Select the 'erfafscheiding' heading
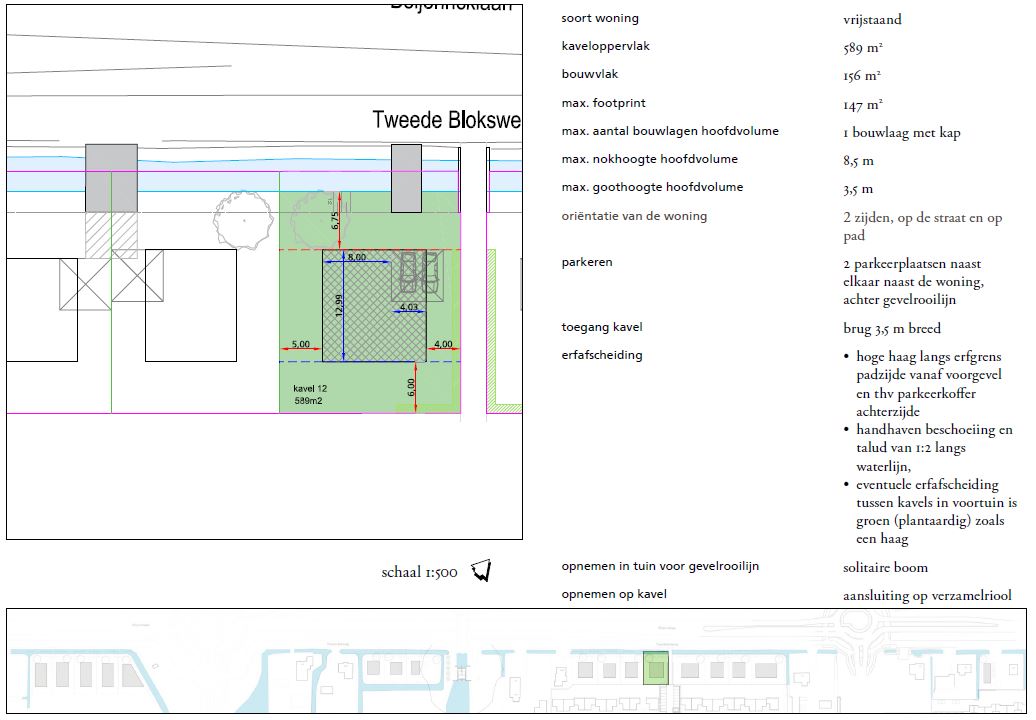The height and width of the screenshot is (720, 1036). click(602, 355)
